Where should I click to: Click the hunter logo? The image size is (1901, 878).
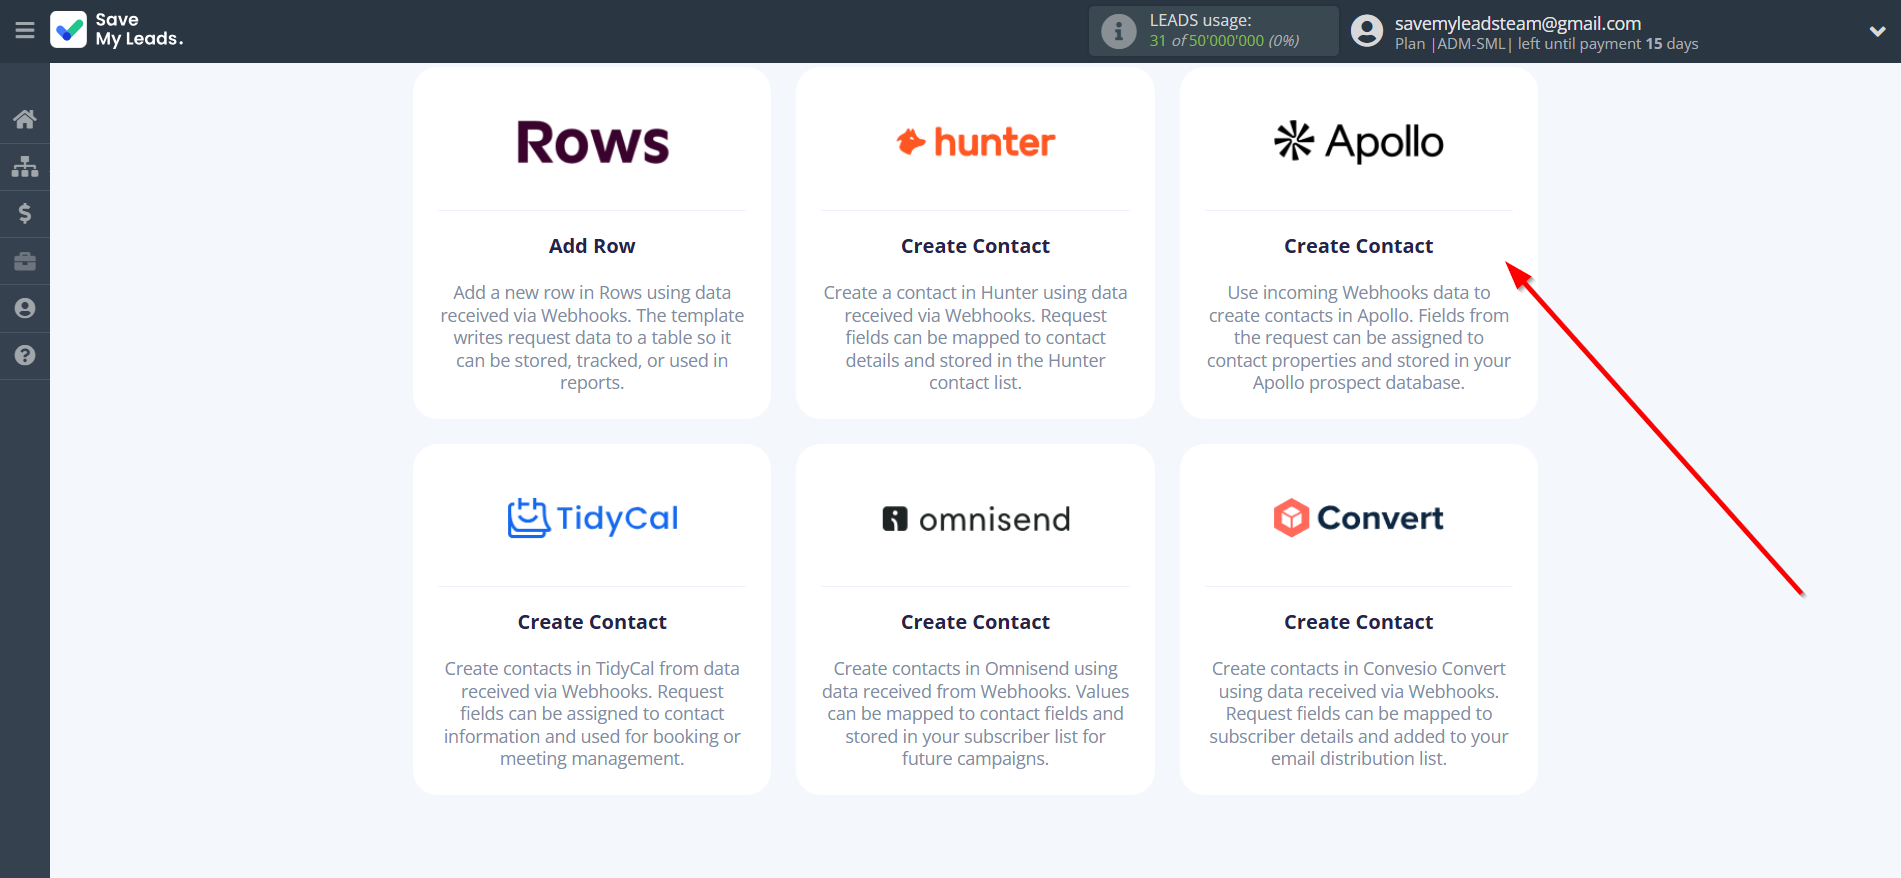point(975,142)
